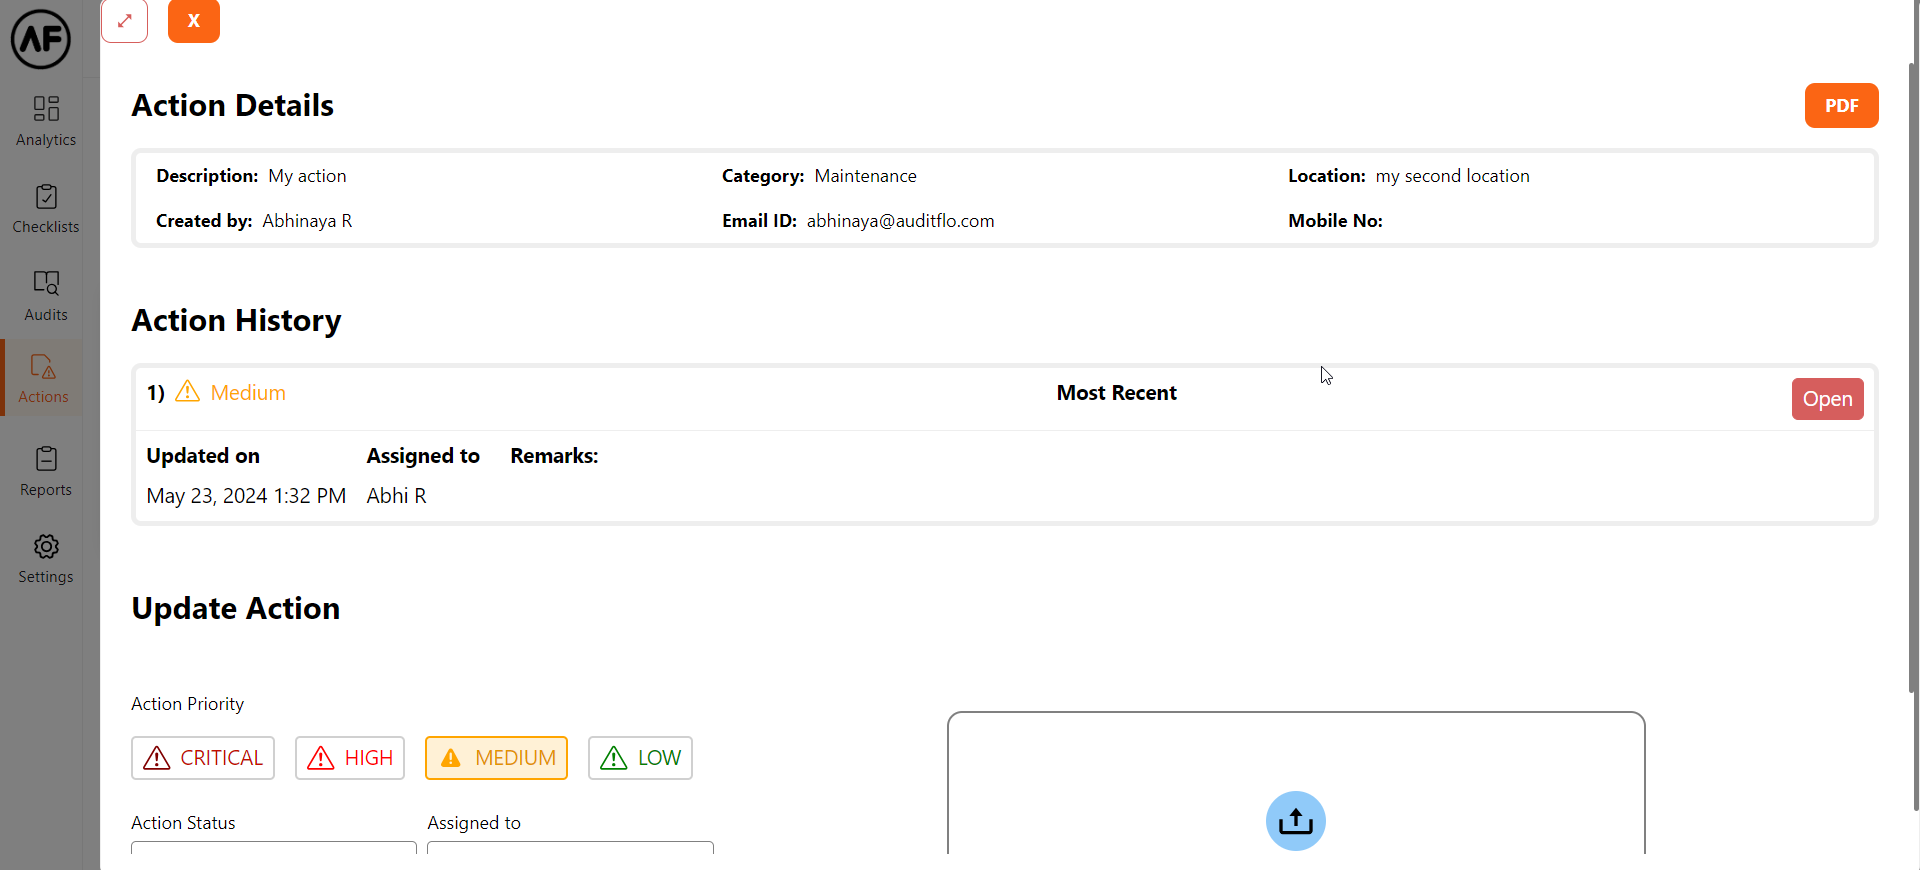Select email abhinaya@auditflo.com text
The width and height of the screenshot is (1920, 870).
(x=901, y=221)
